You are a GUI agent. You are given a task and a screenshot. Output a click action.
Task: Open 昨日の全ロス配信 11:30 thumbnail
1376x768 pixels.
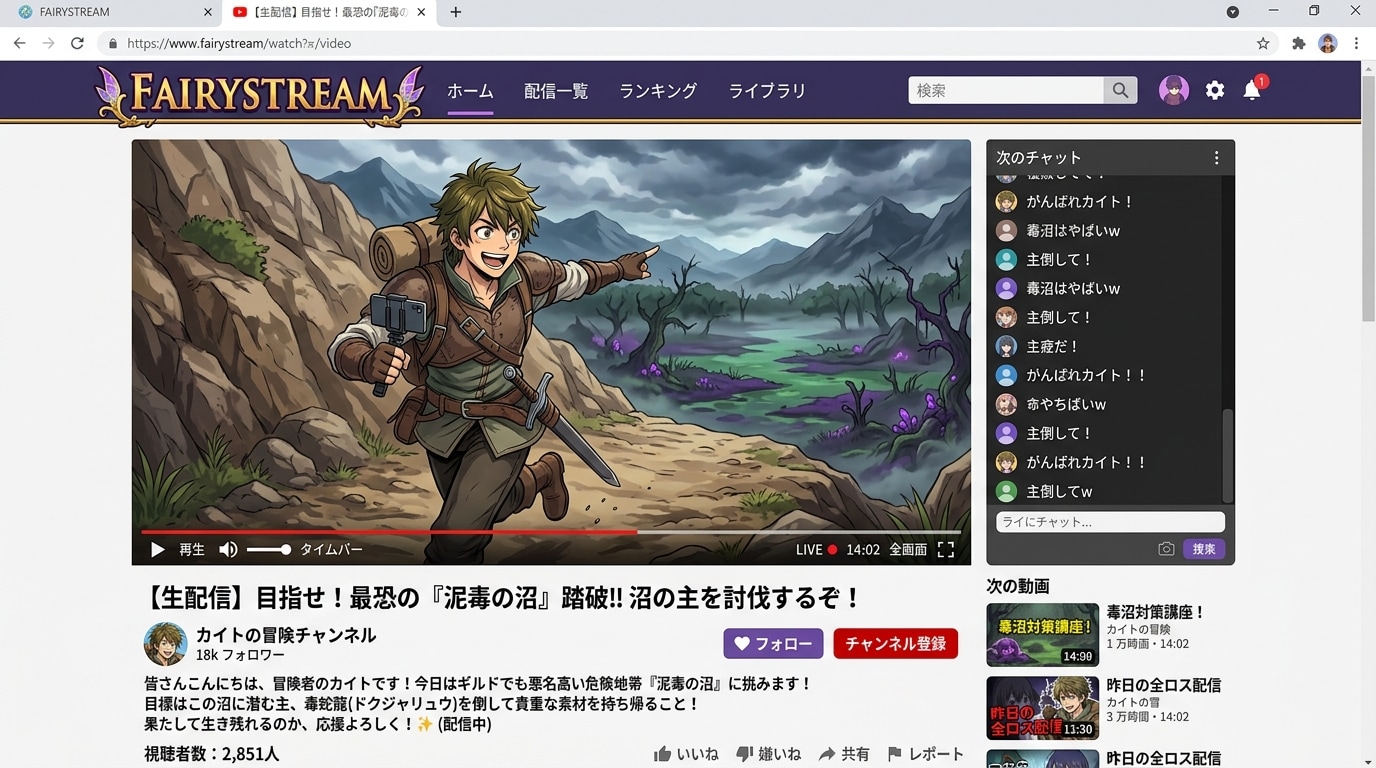tap(1042, 708)
